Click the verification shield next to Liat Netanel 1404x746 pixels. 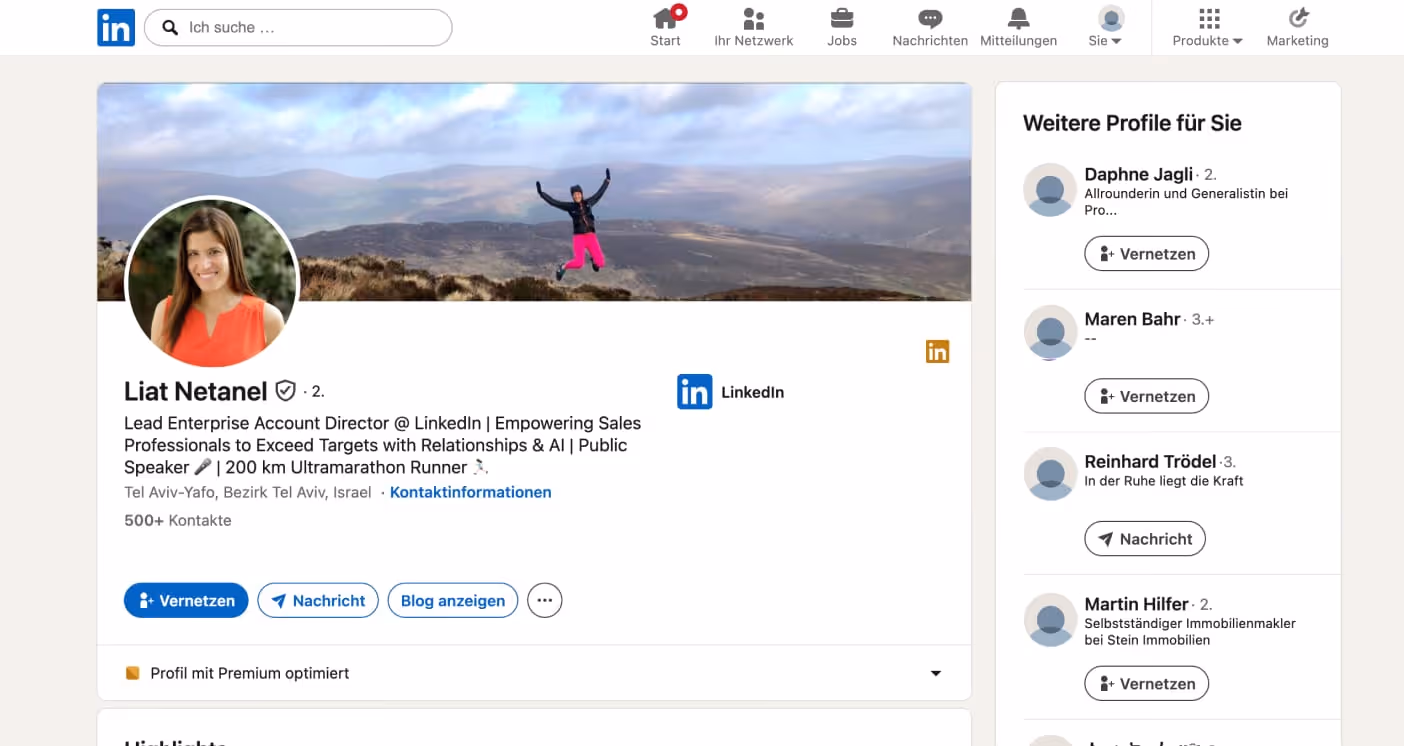point(285,391)
